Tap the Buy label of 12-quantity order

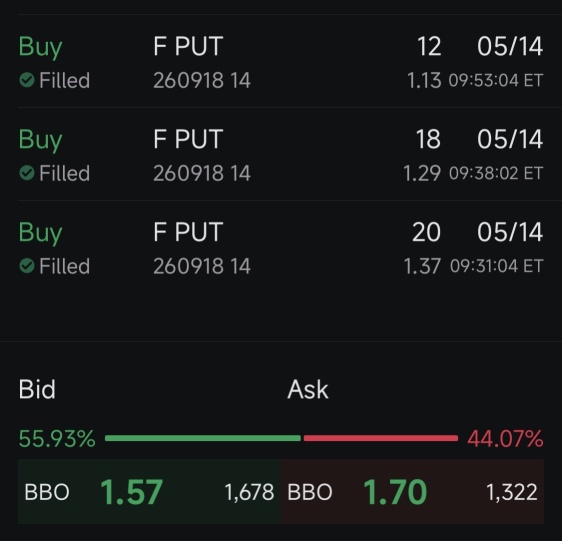pyautogui.click(x=41, y=47)
